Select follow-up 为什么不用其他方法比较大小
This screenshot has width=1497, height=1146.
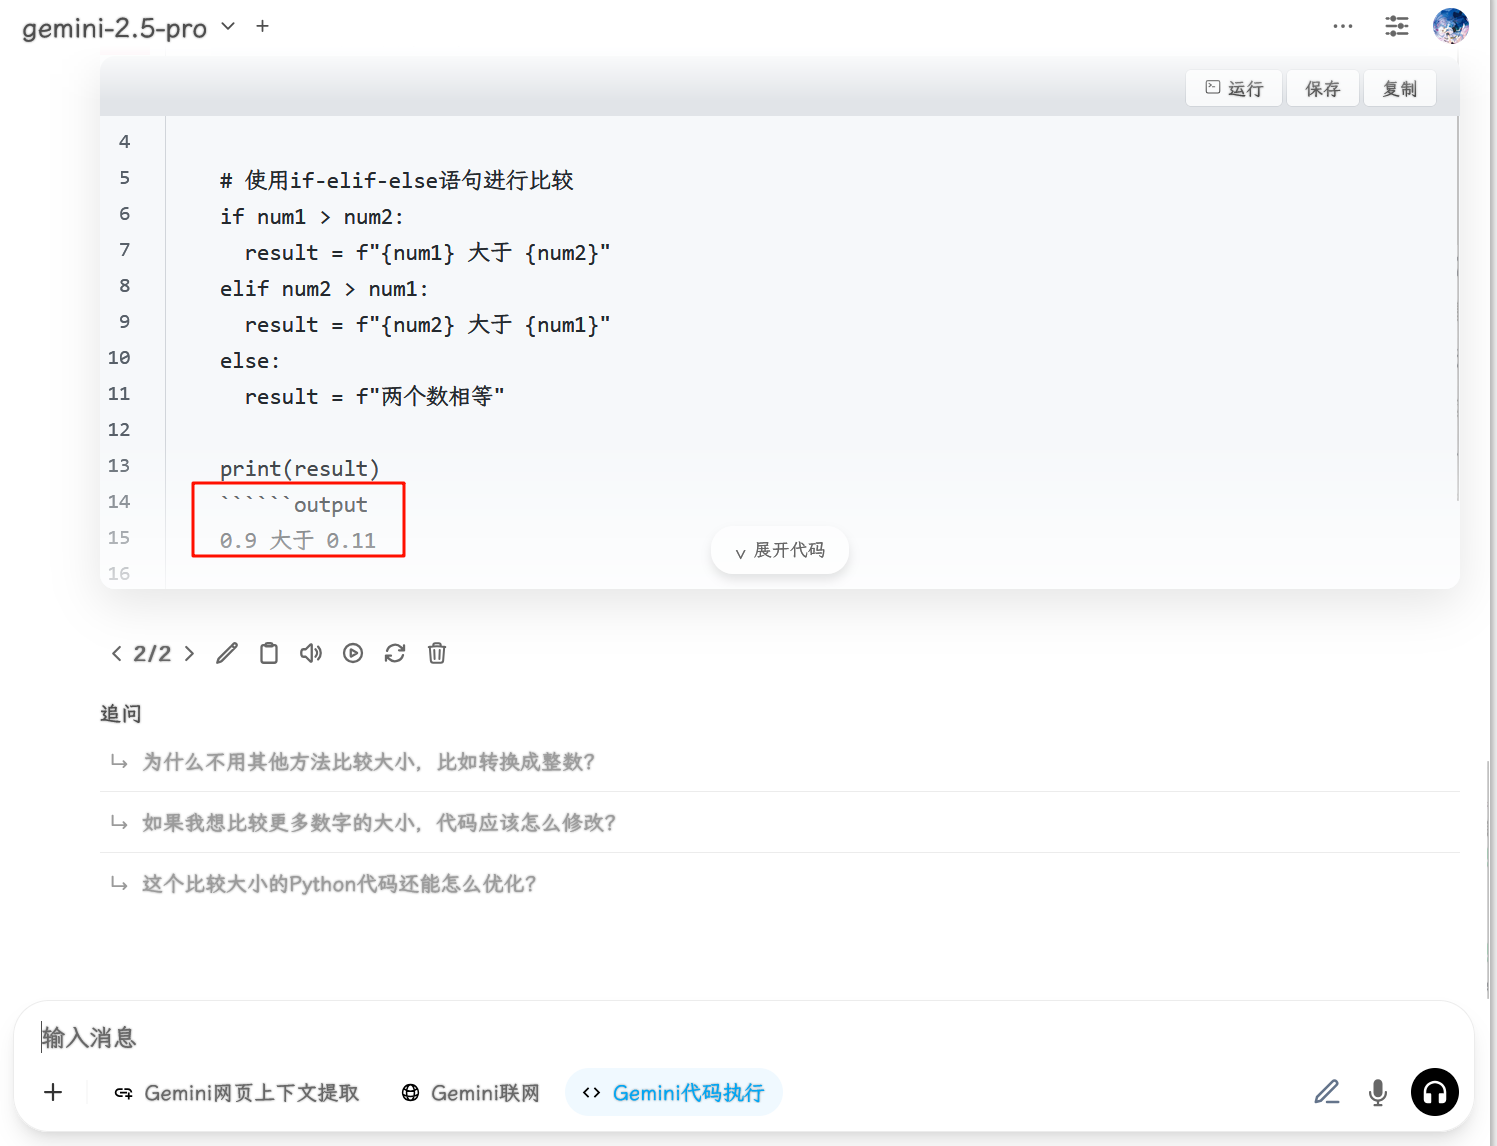pos(779,762)
